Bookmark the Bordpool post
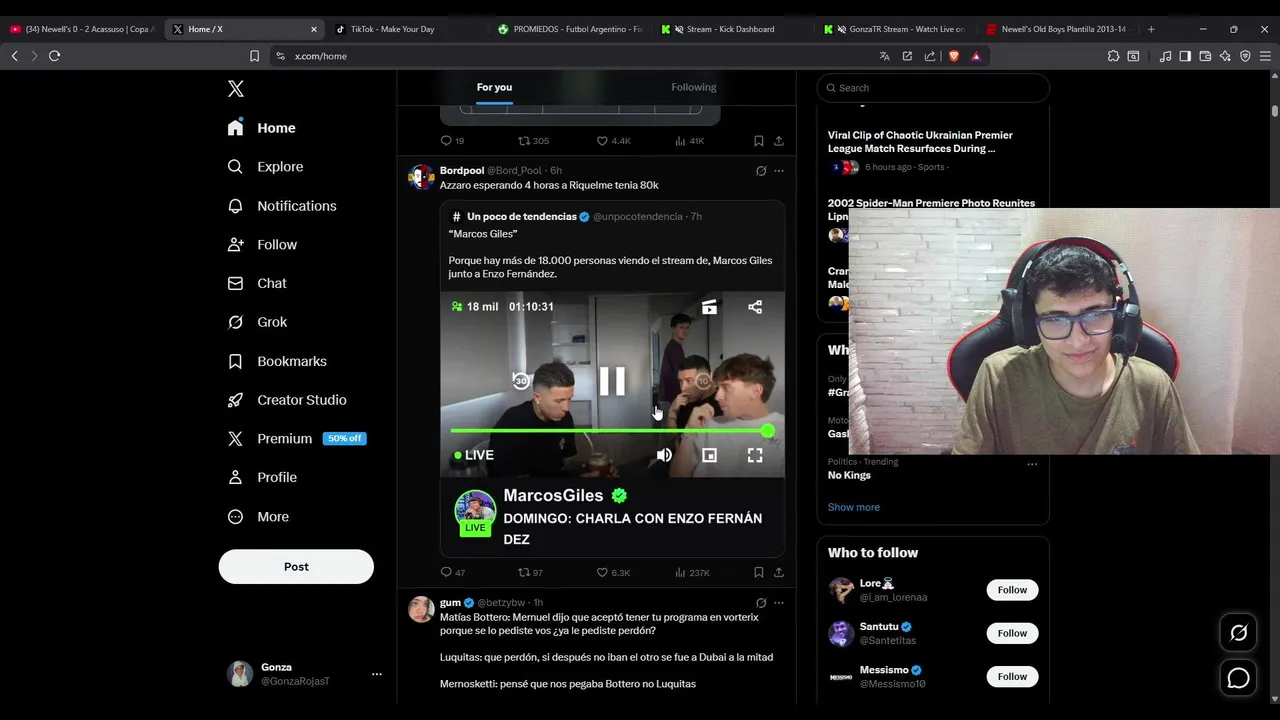1280x720 pixels. (759, 573)
